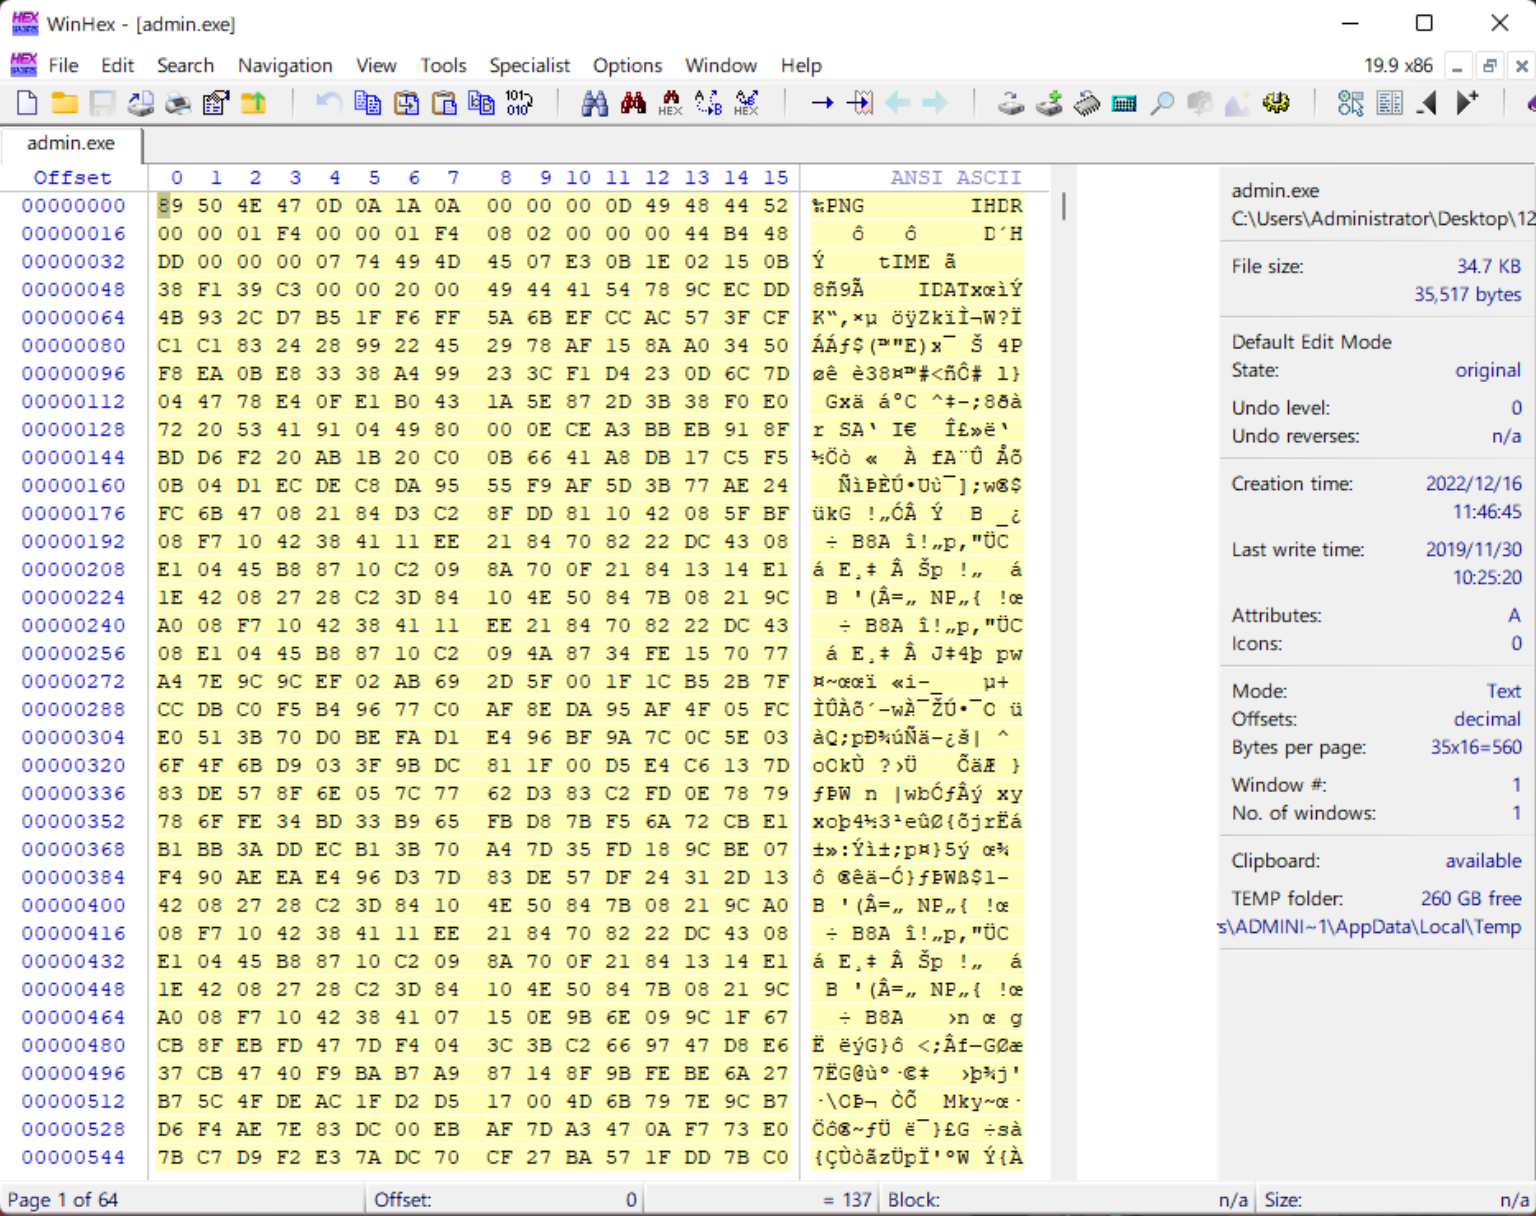Click the red binoculars search icon

point(633,102)
